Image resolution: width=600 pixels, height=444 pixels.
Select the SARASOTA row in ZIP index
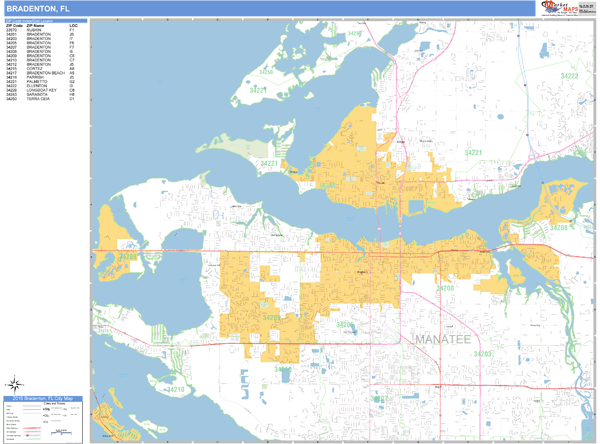click(x=40, y=95)
